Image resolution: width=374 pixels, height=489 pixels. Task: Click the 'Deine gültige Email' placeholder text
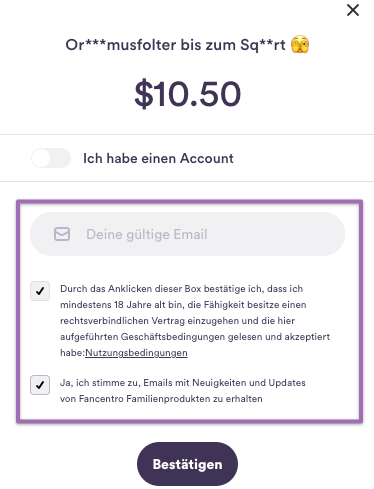pyautogui.click(x=147, y=234)
